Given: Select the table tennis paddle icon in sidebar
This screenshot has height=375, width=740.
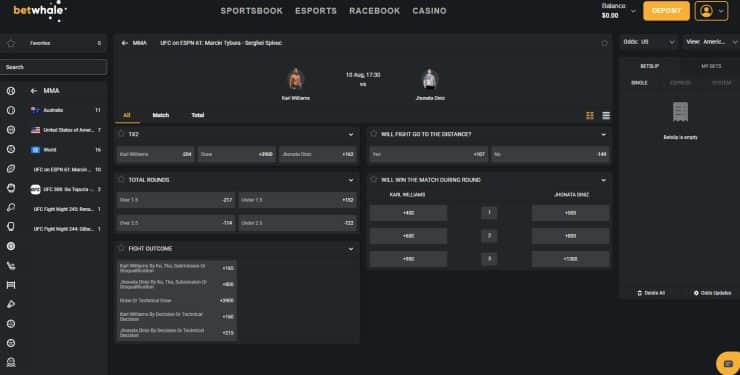Looking at the screenshot, I should click(11, 208).
